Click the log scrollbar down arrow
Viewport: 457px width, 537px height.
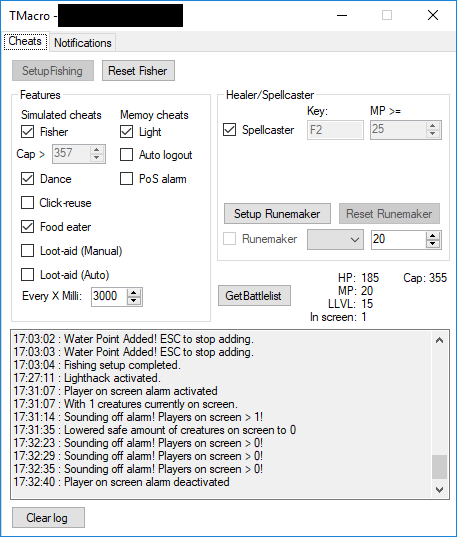[440, 490]
